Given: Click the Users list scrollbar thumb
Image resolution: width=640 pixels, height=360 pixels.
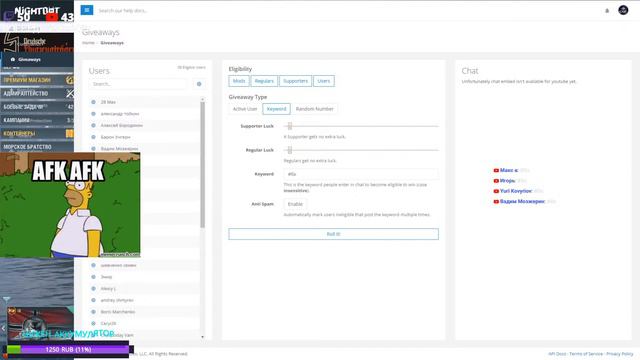Looking at the screenshot, I should pyautogui.click(x=202, y=164).
